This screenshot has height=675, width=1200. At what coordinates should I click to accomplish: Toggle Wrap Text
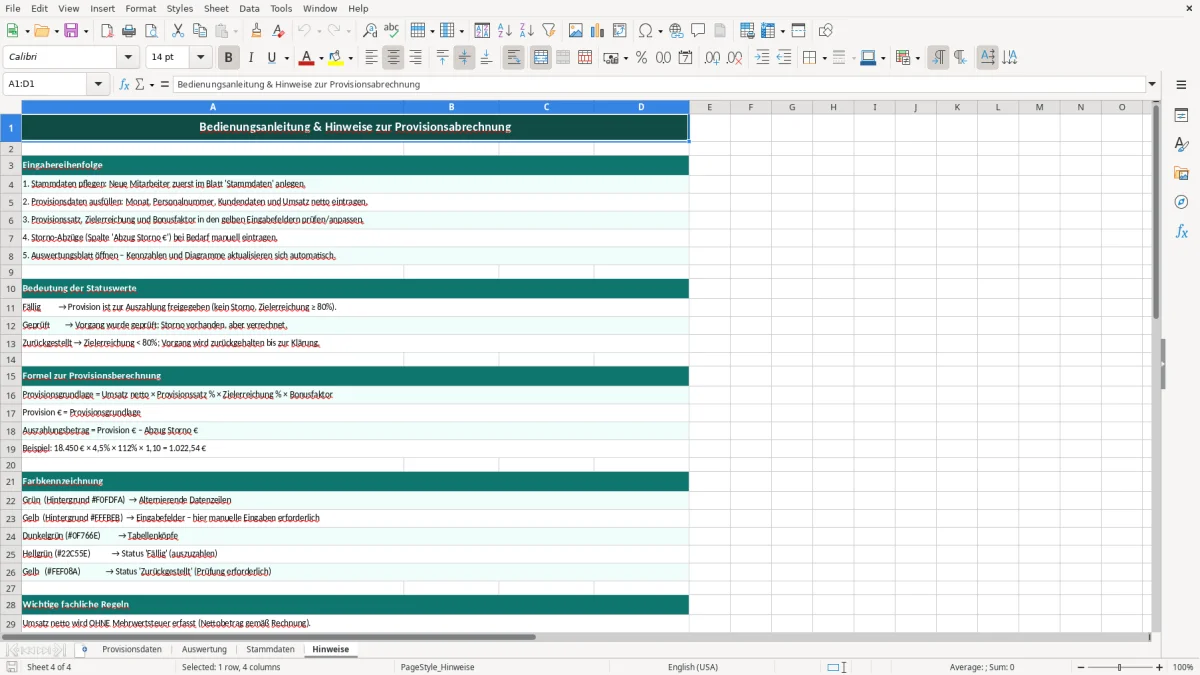pos(514,58)
